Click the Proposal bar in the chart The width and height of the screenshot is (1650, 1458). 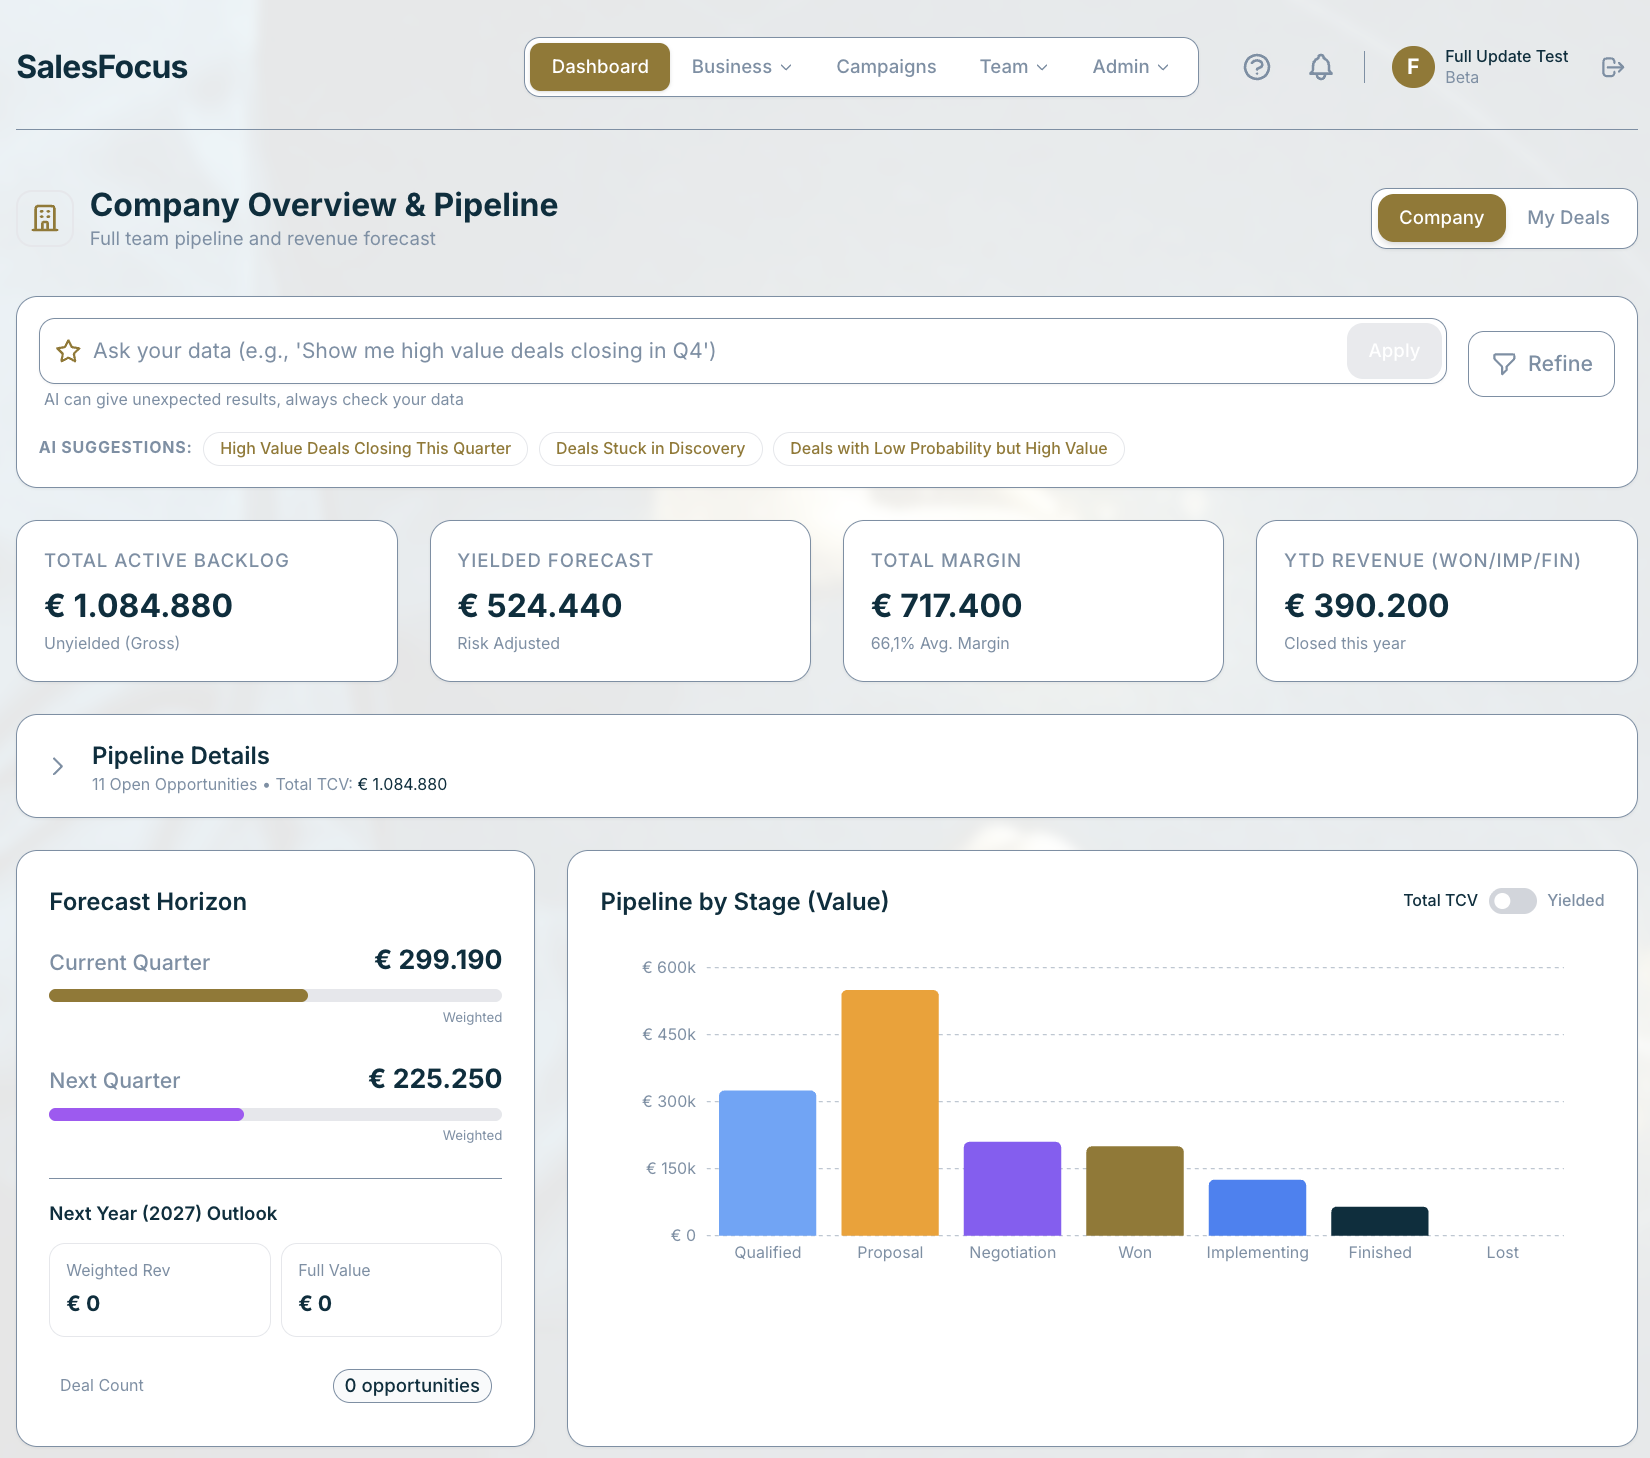tap(890, 1113)
